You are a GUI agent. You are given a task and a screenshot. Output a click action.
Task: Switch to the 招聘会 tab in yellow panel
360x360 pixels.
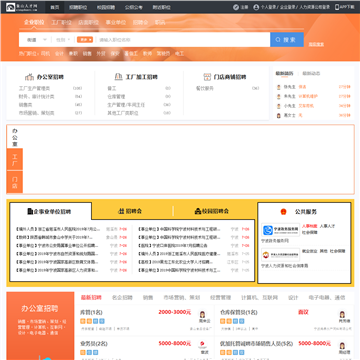coord(130,211)
